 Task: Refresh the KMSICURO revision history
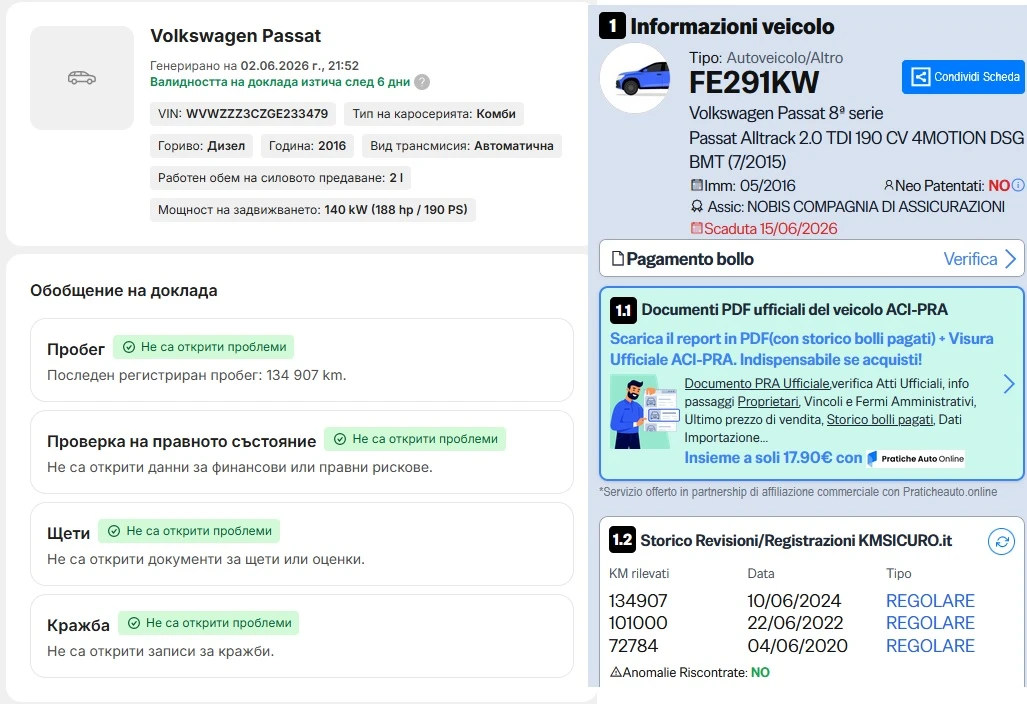pyautogui.click(x=1001, y=542)
